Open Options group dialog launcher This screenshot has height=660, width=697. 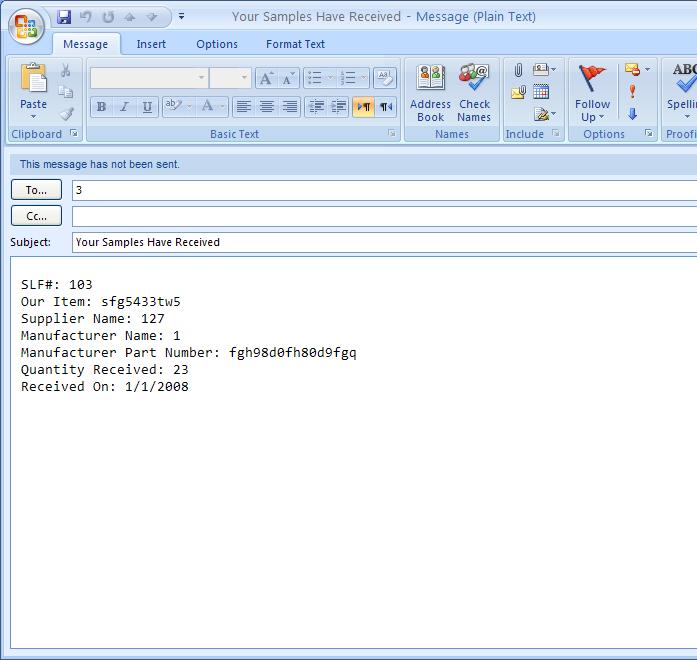pyautogui.click(x=649, y=133)
